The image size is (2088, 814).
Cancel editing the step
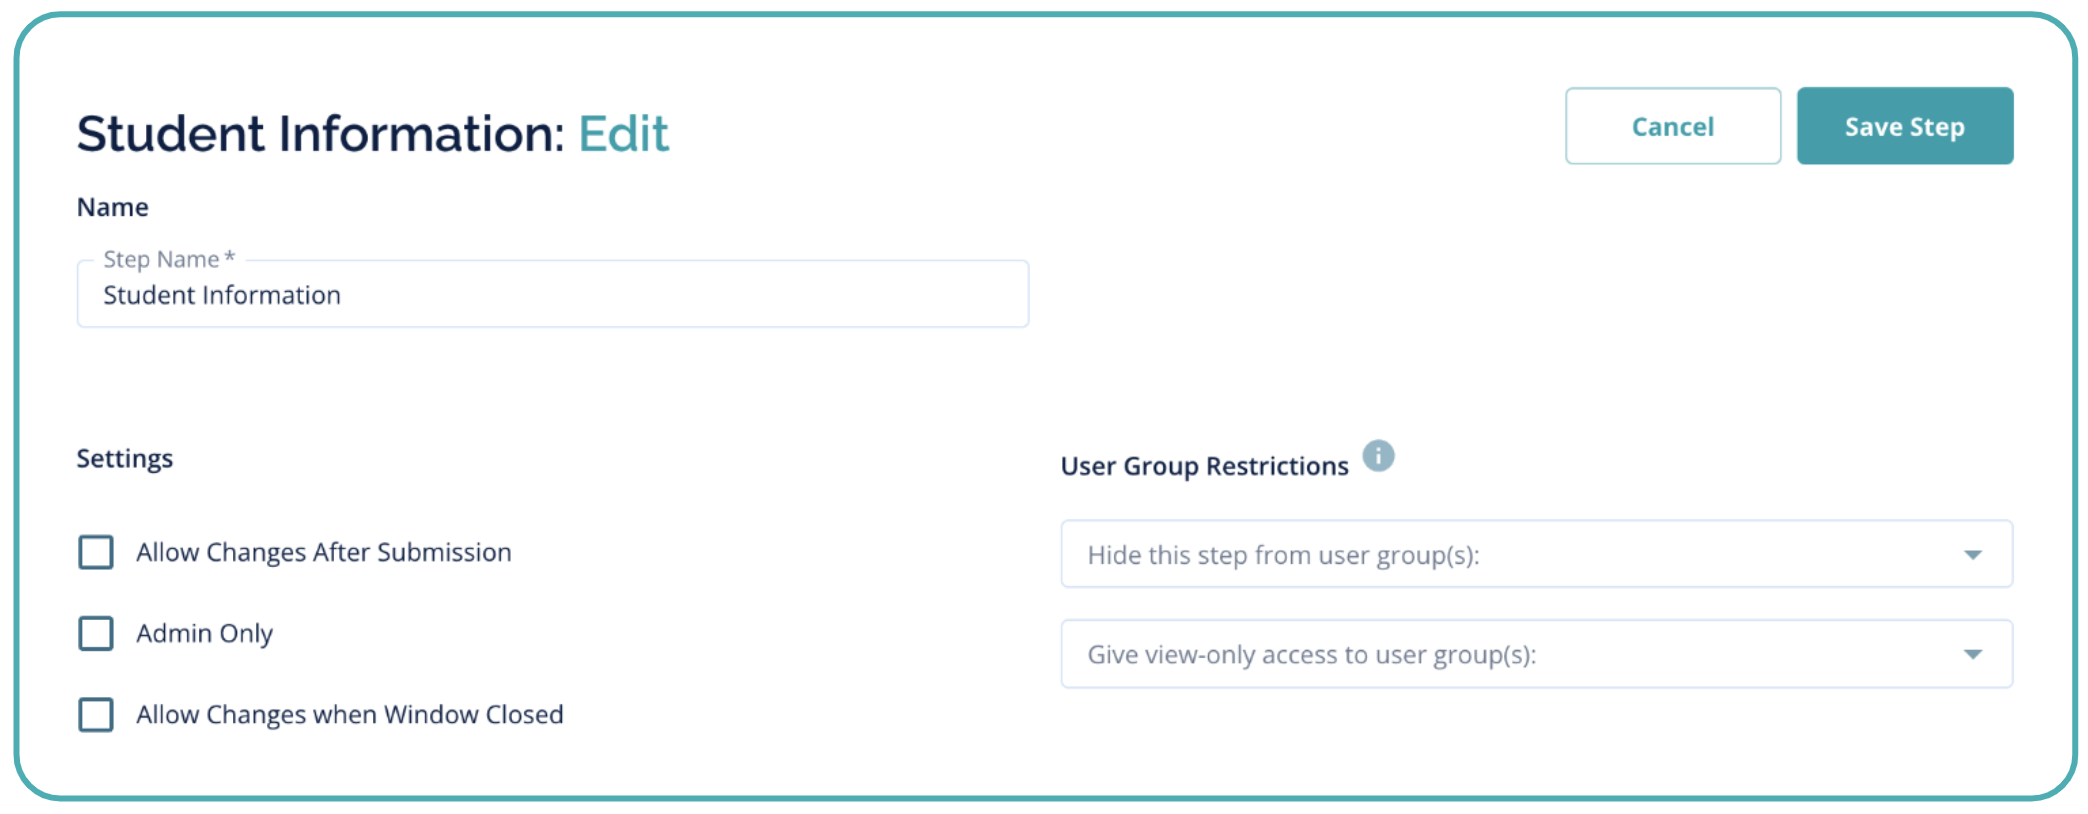pos(1672,126)
